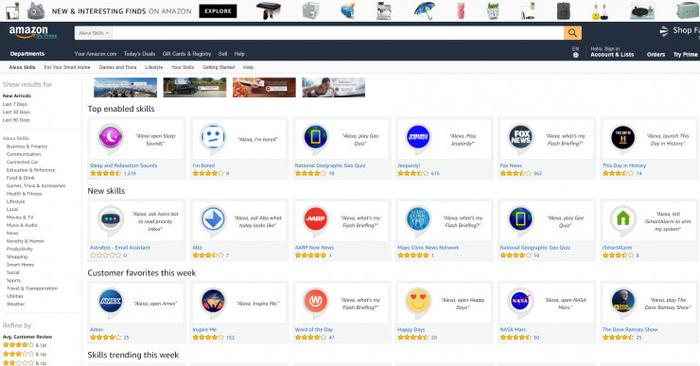Open the pizza promo banner thumbnail
700x366 pixels.
pyautogui.click(x=264, y=87)
